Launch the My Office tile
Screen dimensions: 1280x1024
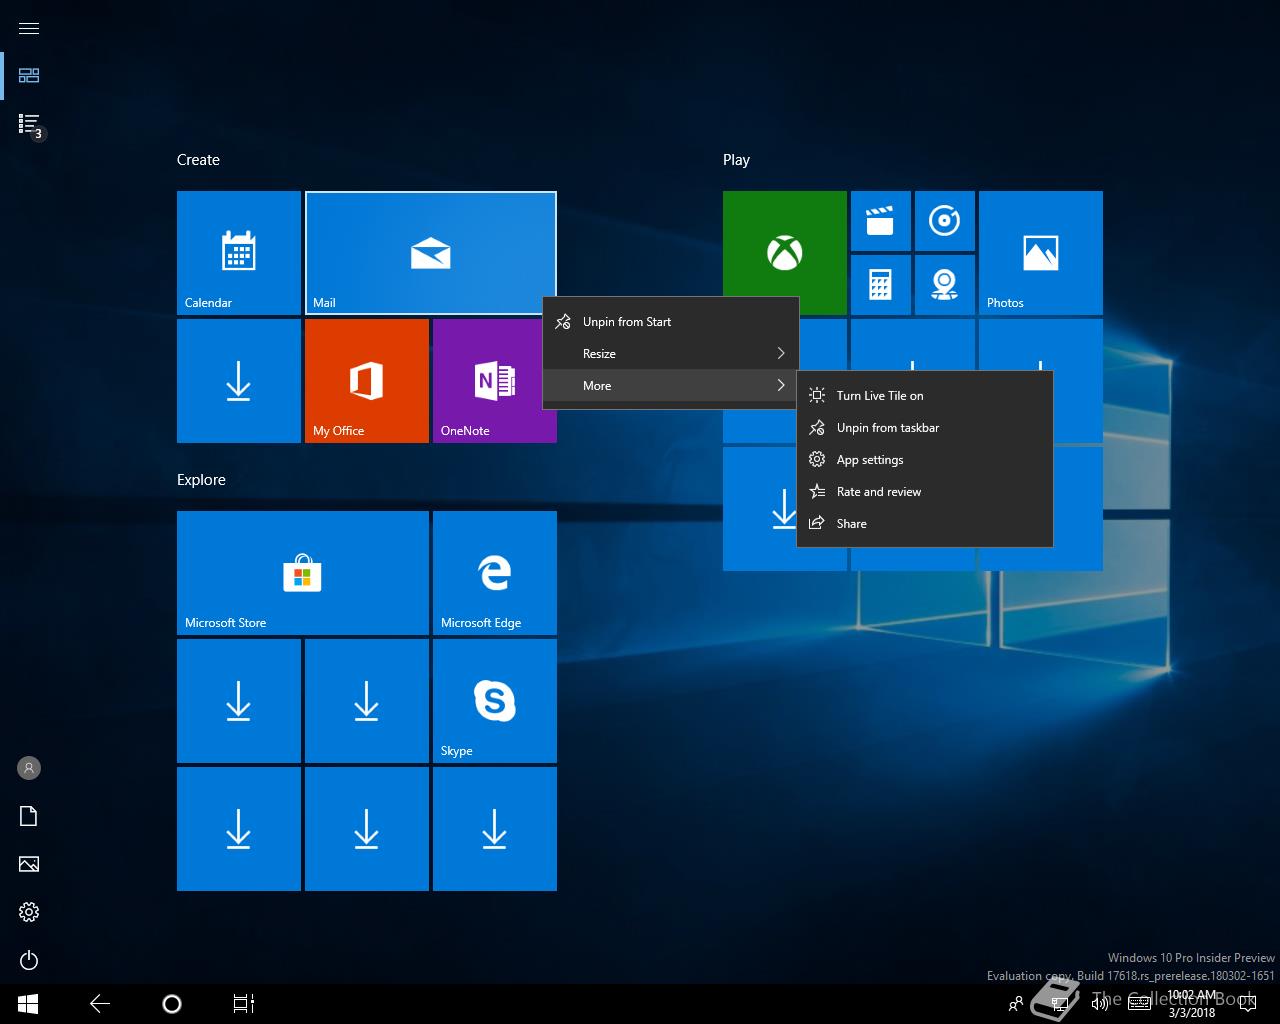coord(367,381)
